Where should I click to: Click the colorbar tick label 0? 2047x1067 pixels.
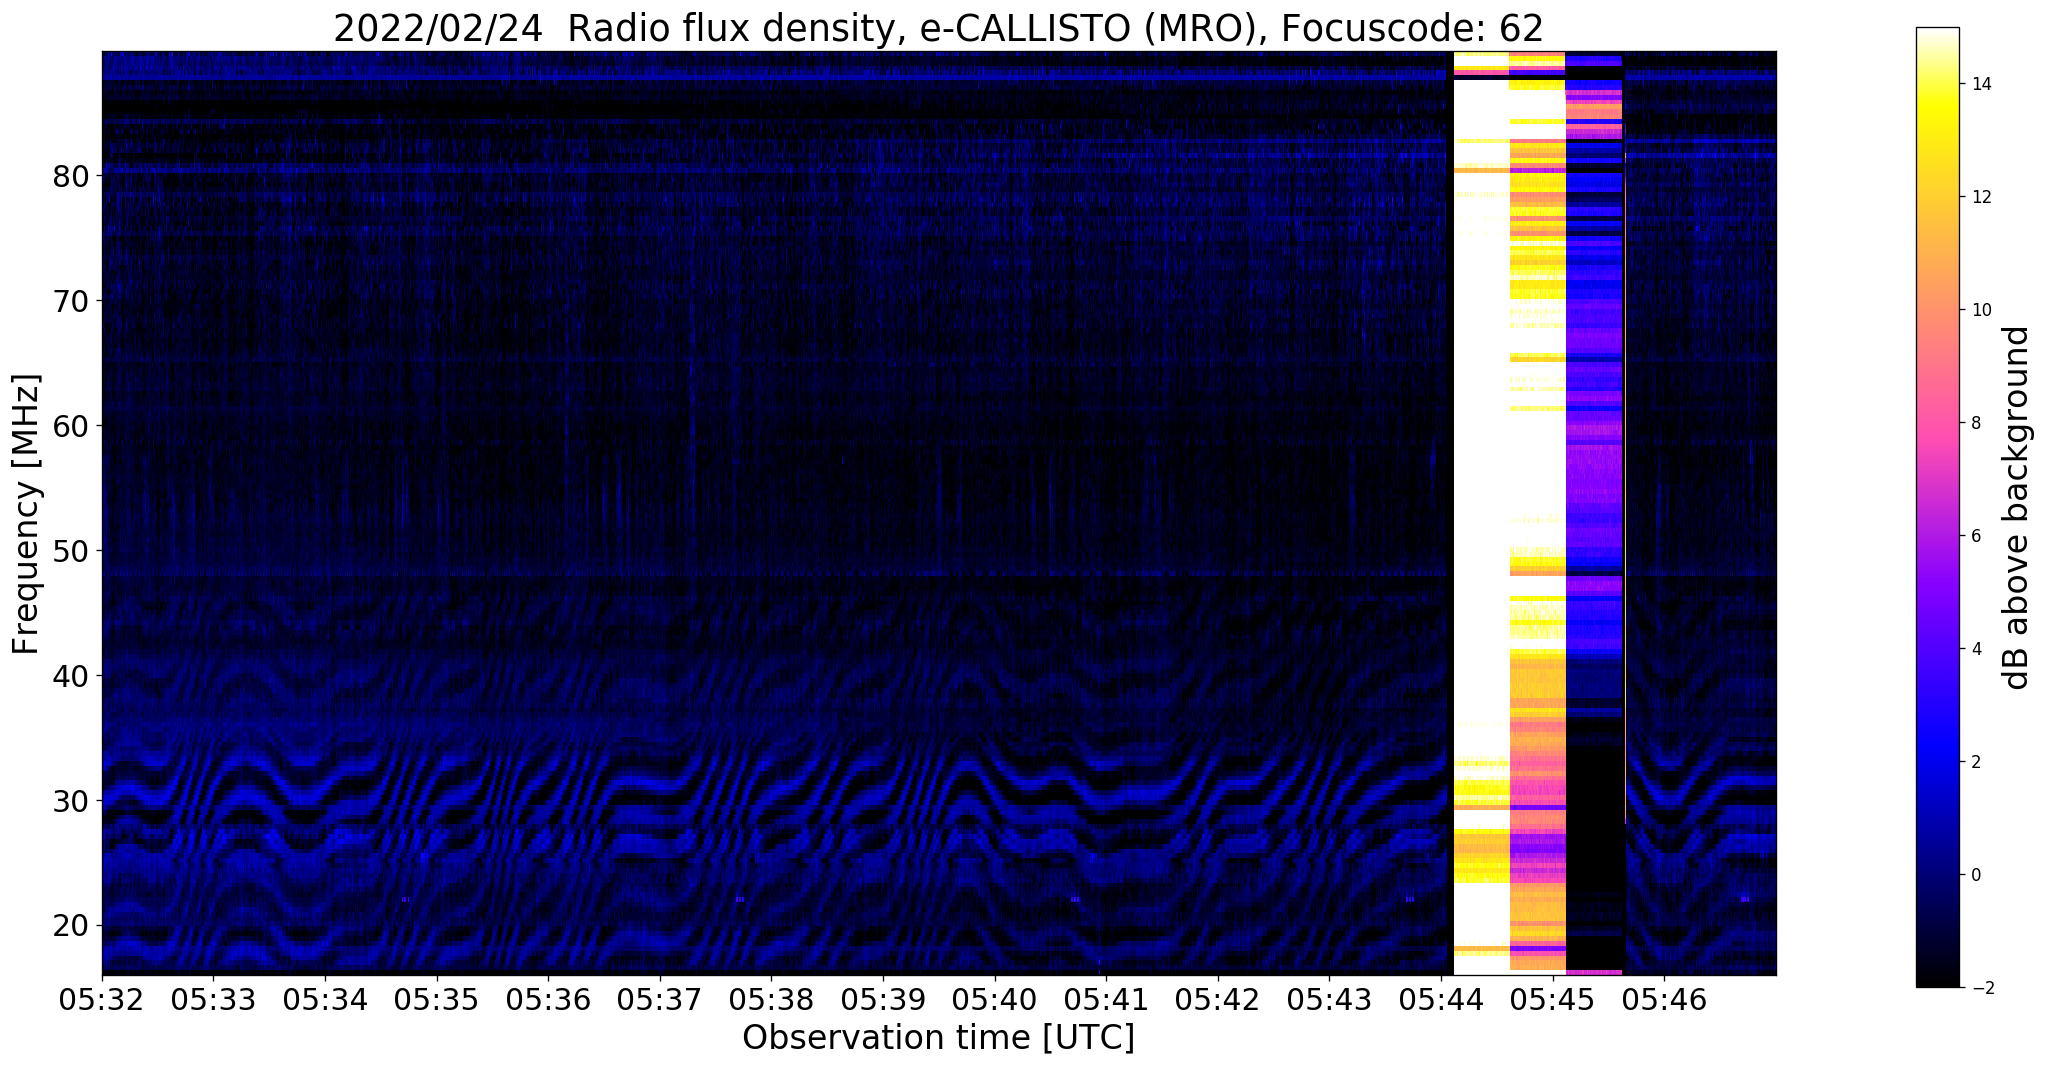(x=1974, y=875)
